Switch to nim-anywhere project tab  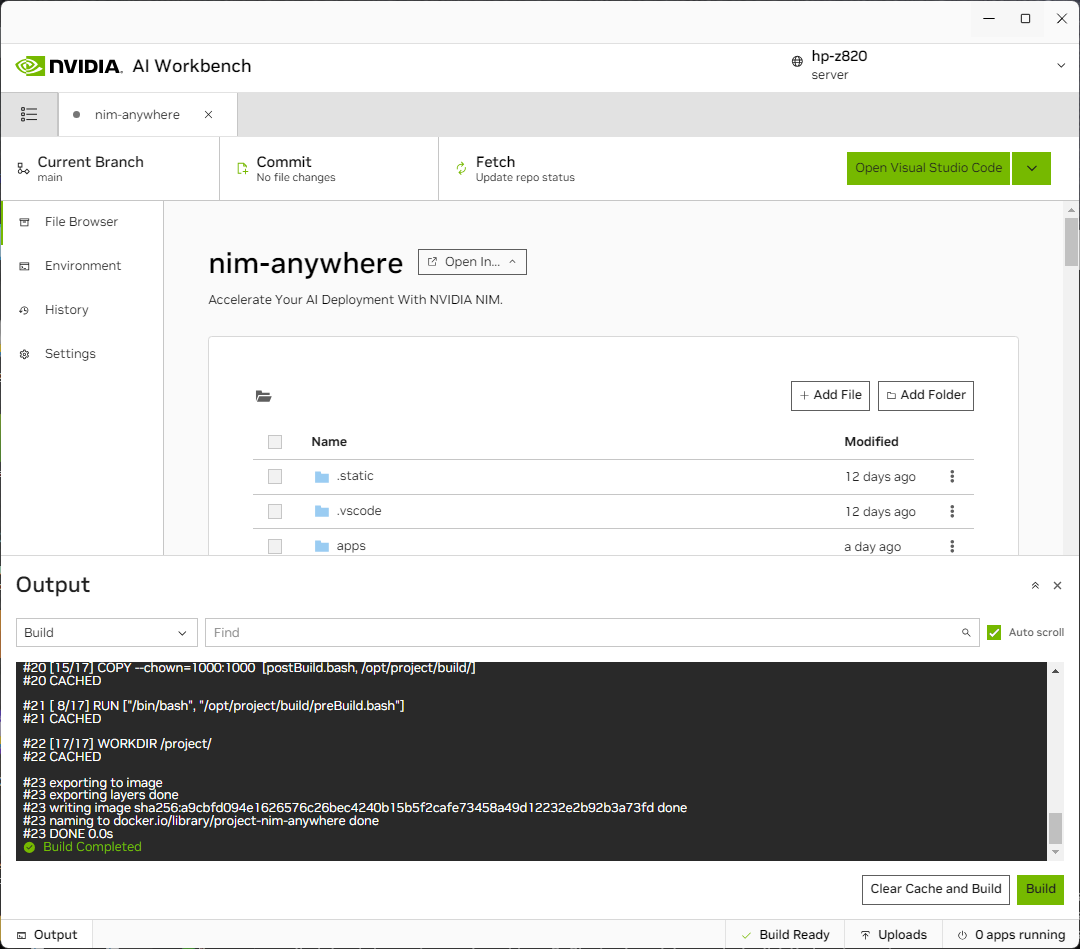click(x=138, y=114)
